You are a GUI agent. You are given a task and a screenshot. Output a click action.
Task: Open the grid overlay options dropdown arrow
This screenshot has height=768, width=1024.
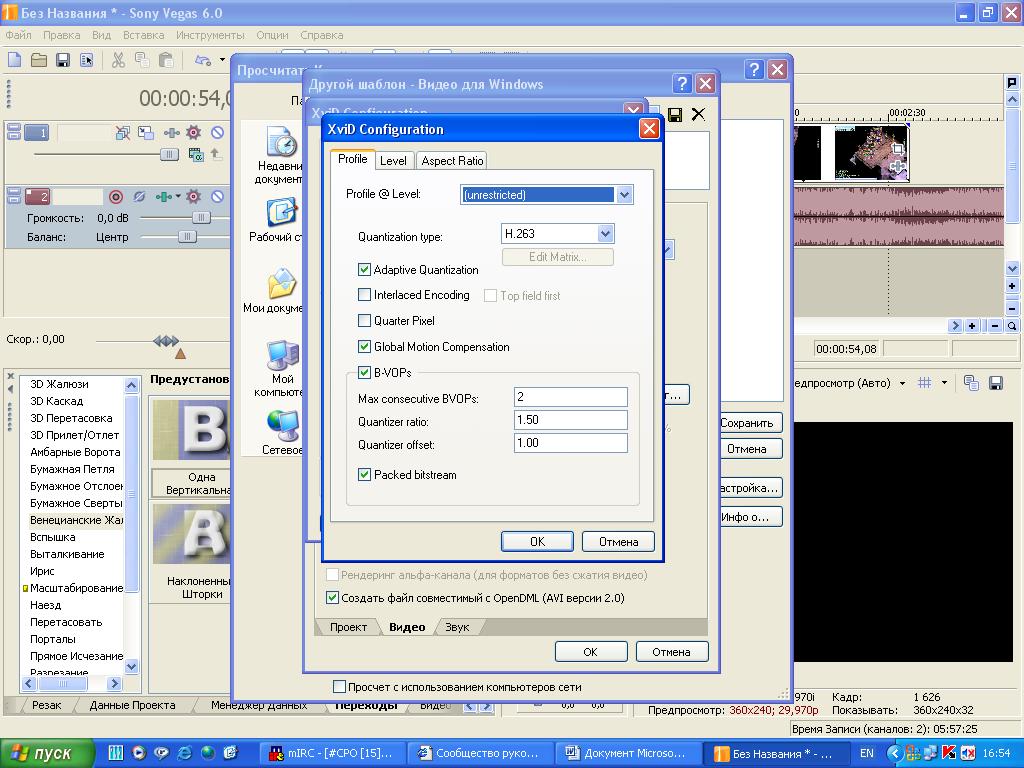pyautogui.click(x=944, y=383)
